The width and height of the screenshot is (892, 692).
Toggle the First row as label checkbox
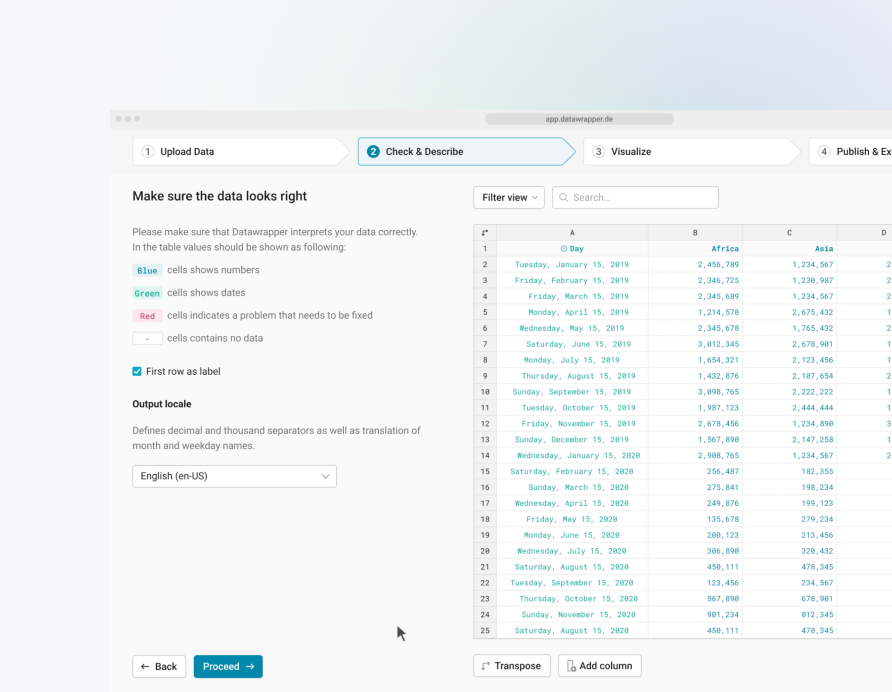point(137,372)
